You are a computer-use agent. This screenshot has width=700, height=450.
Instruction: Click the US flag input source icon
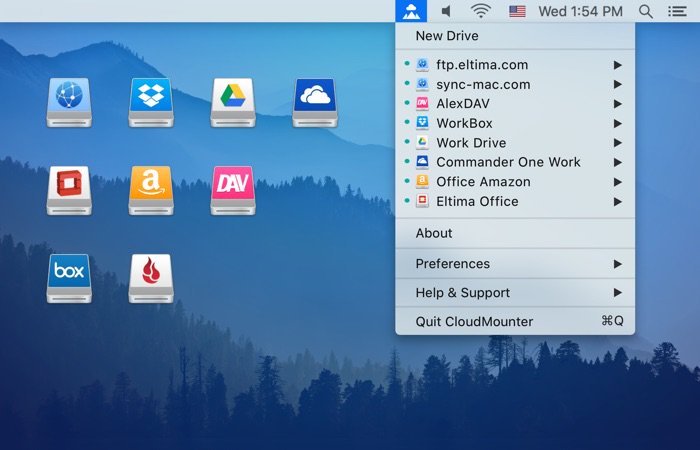click(517, 11)
